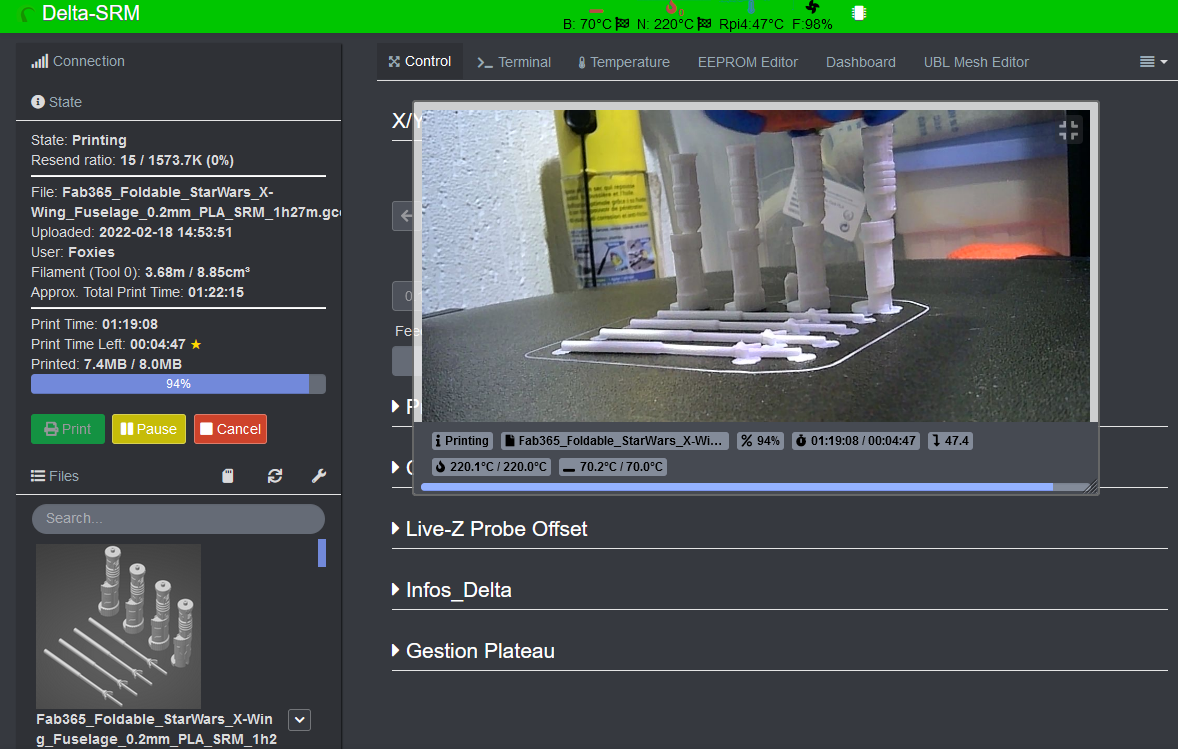Viewport: 1178px width, 749px height.
Task: Expand the Live-Z Probe Offset section
Action: (x=496, y=529)
